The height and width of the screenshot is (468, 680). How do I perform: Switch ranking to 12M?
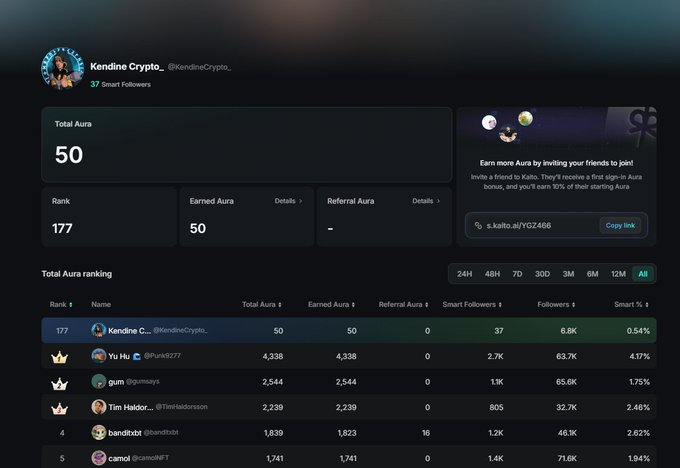tap(618, 274)
